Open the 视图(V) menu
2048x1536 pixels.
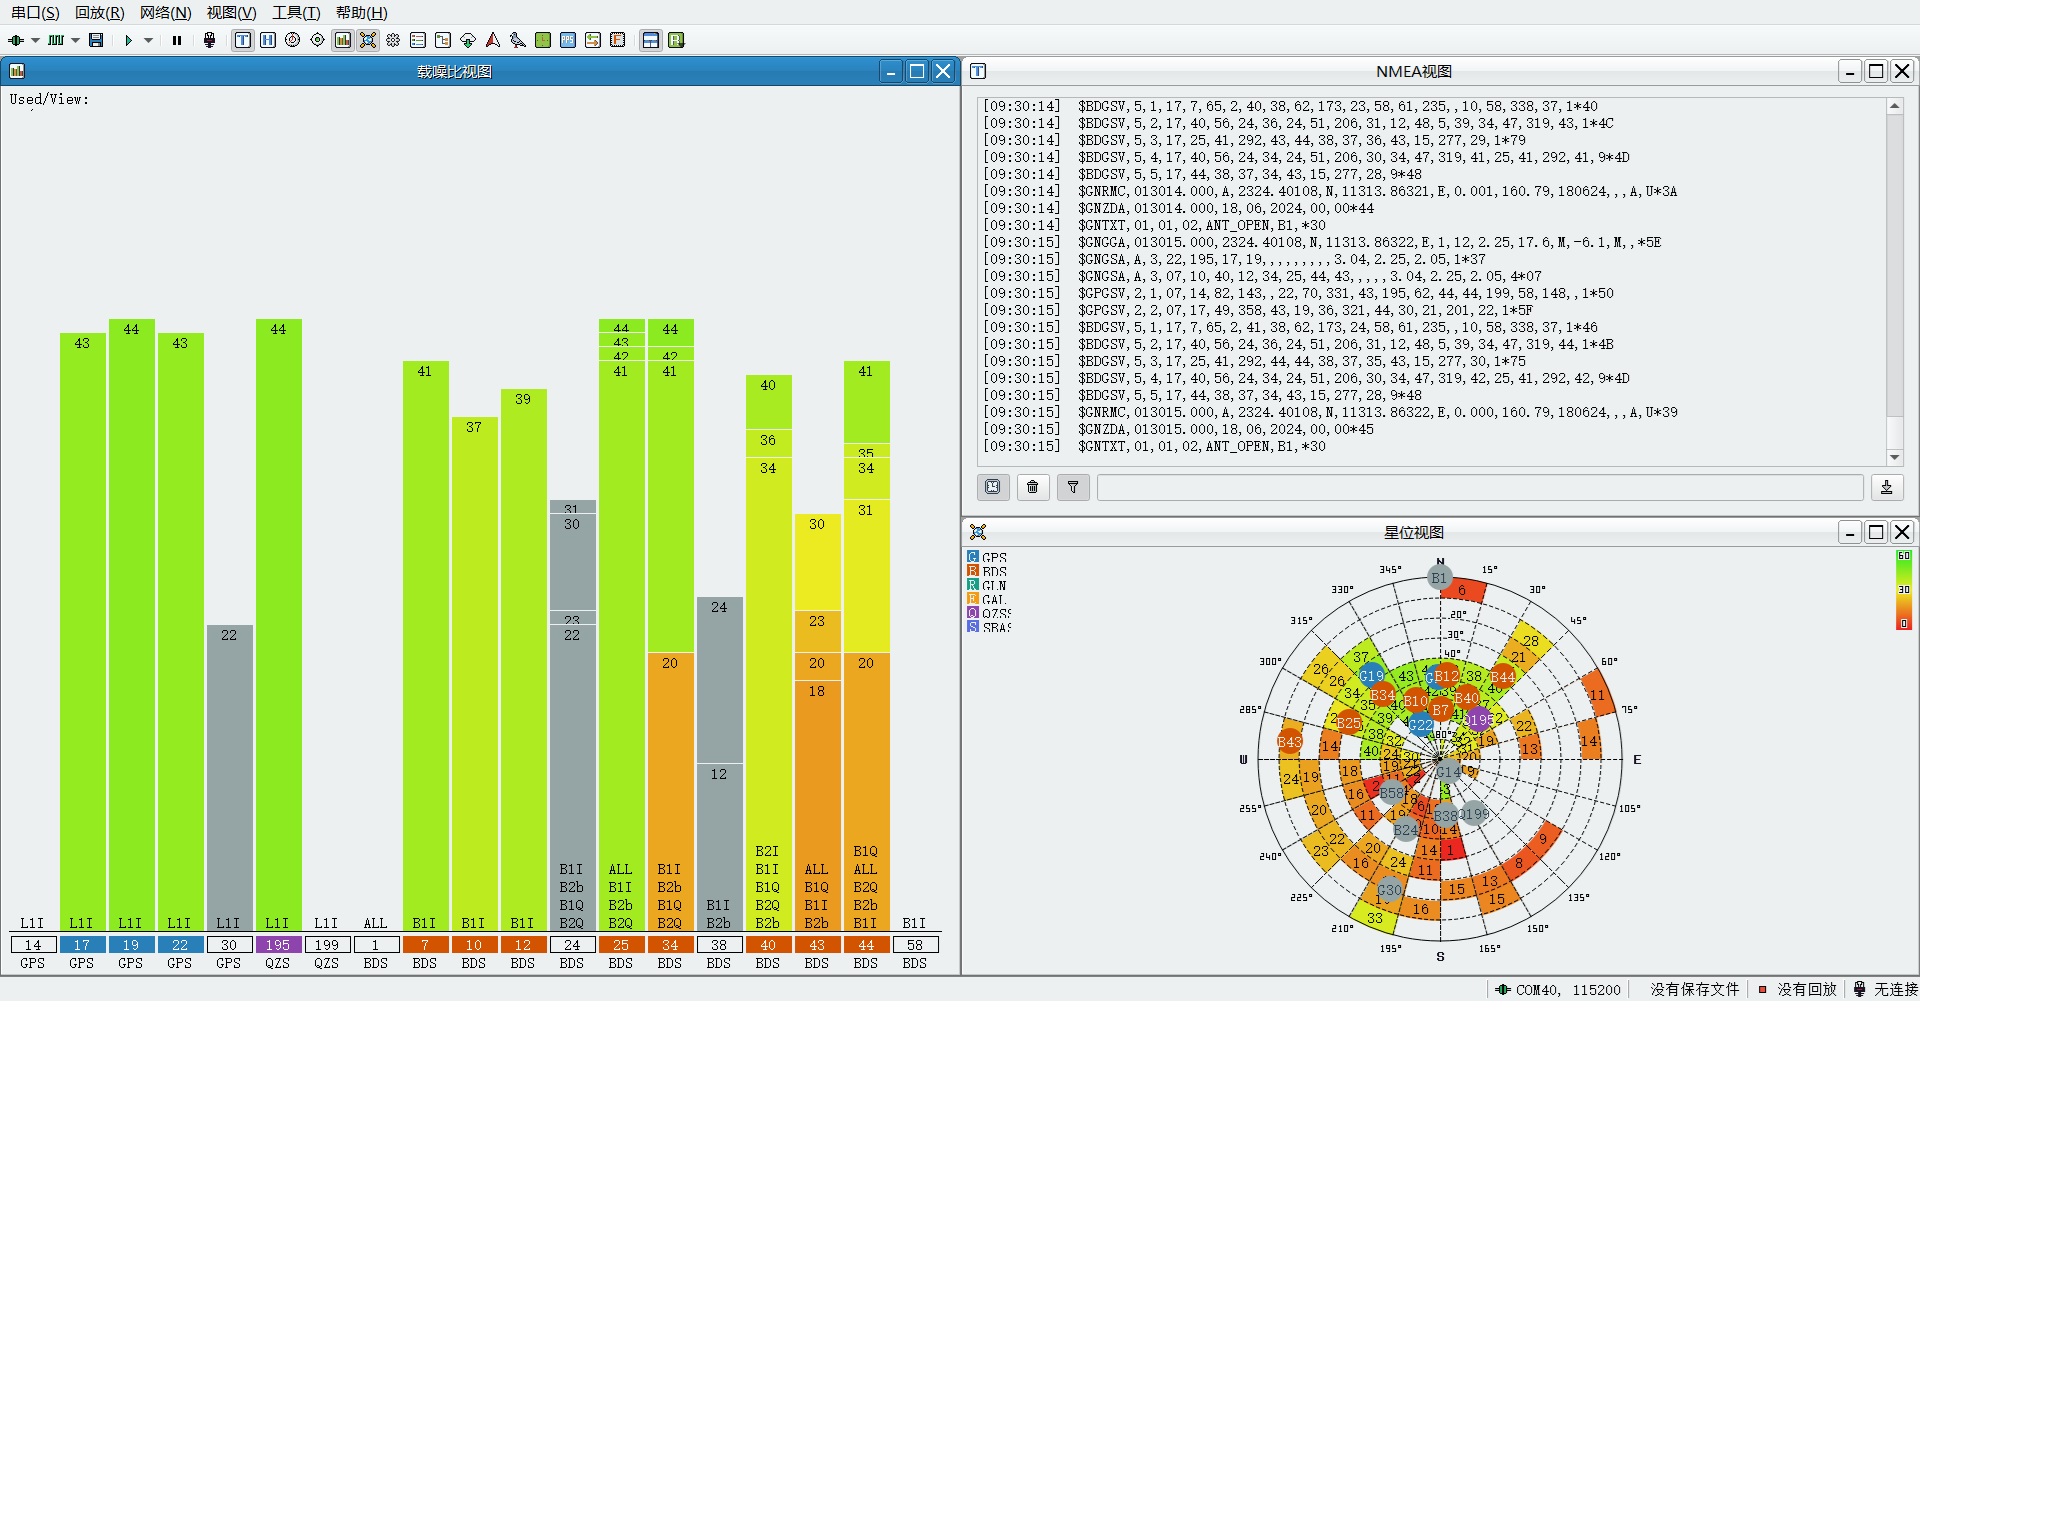click(x=231, y=13)
